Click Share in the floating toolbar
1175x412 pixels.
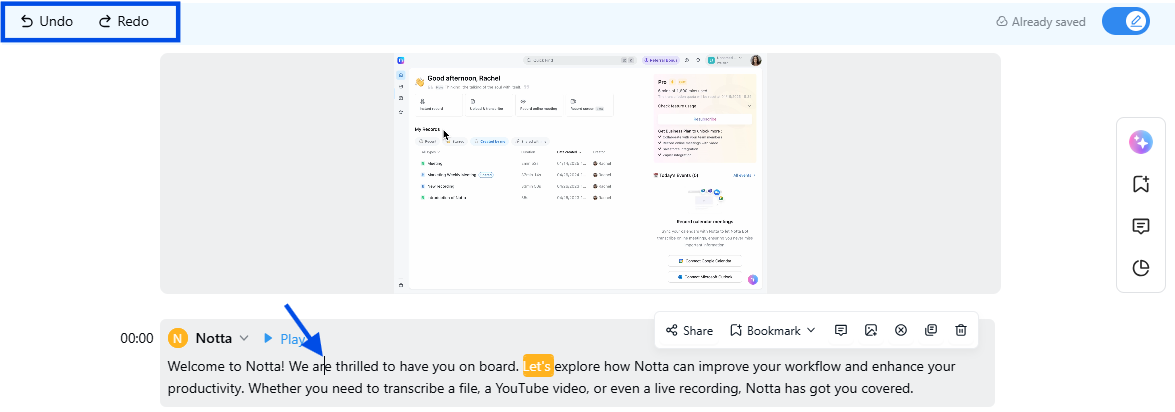(689, 330)
